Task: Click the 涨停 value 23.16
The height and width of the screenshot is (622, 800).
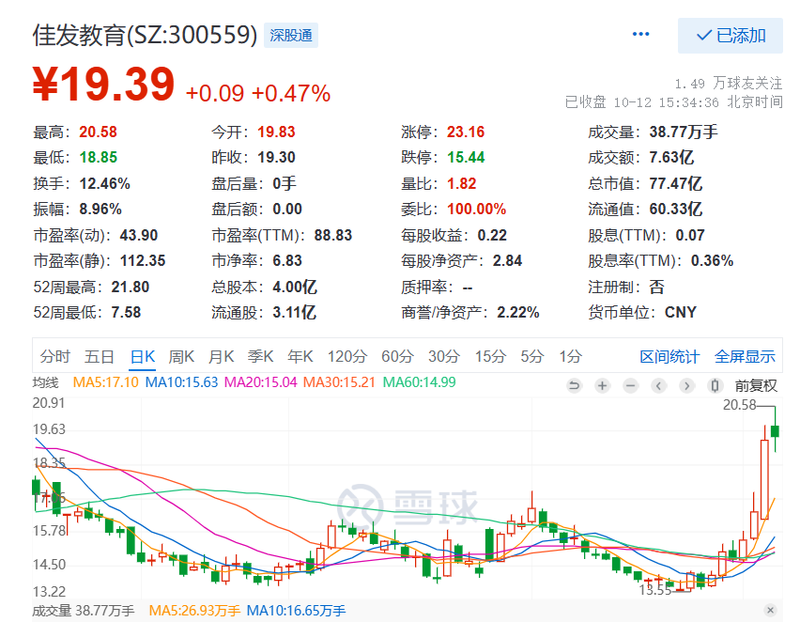Action: pyautogui.click(x=466, y=132)
